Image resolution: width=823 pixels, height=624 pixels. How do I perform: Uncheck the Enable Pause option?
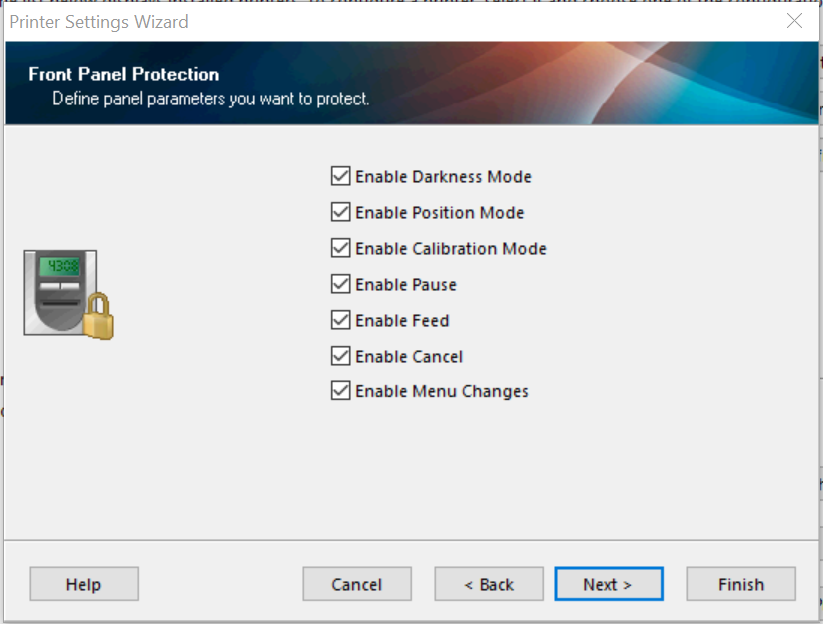click(340, 284)
